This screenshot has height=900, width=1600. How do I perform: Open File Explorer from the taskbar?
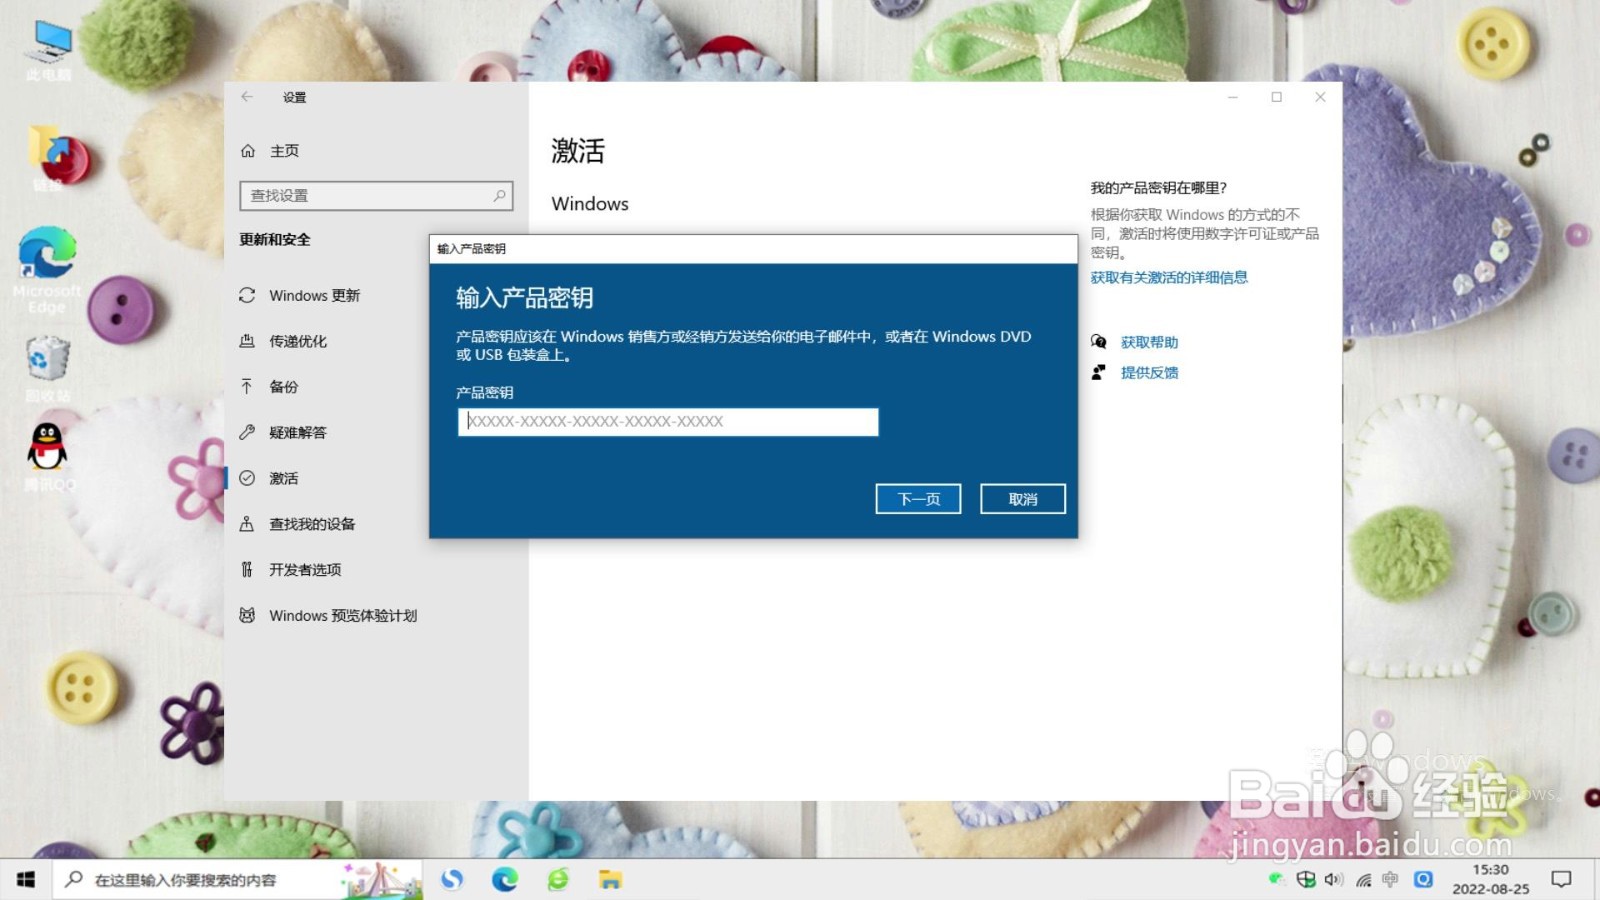(x=610, y=880)
